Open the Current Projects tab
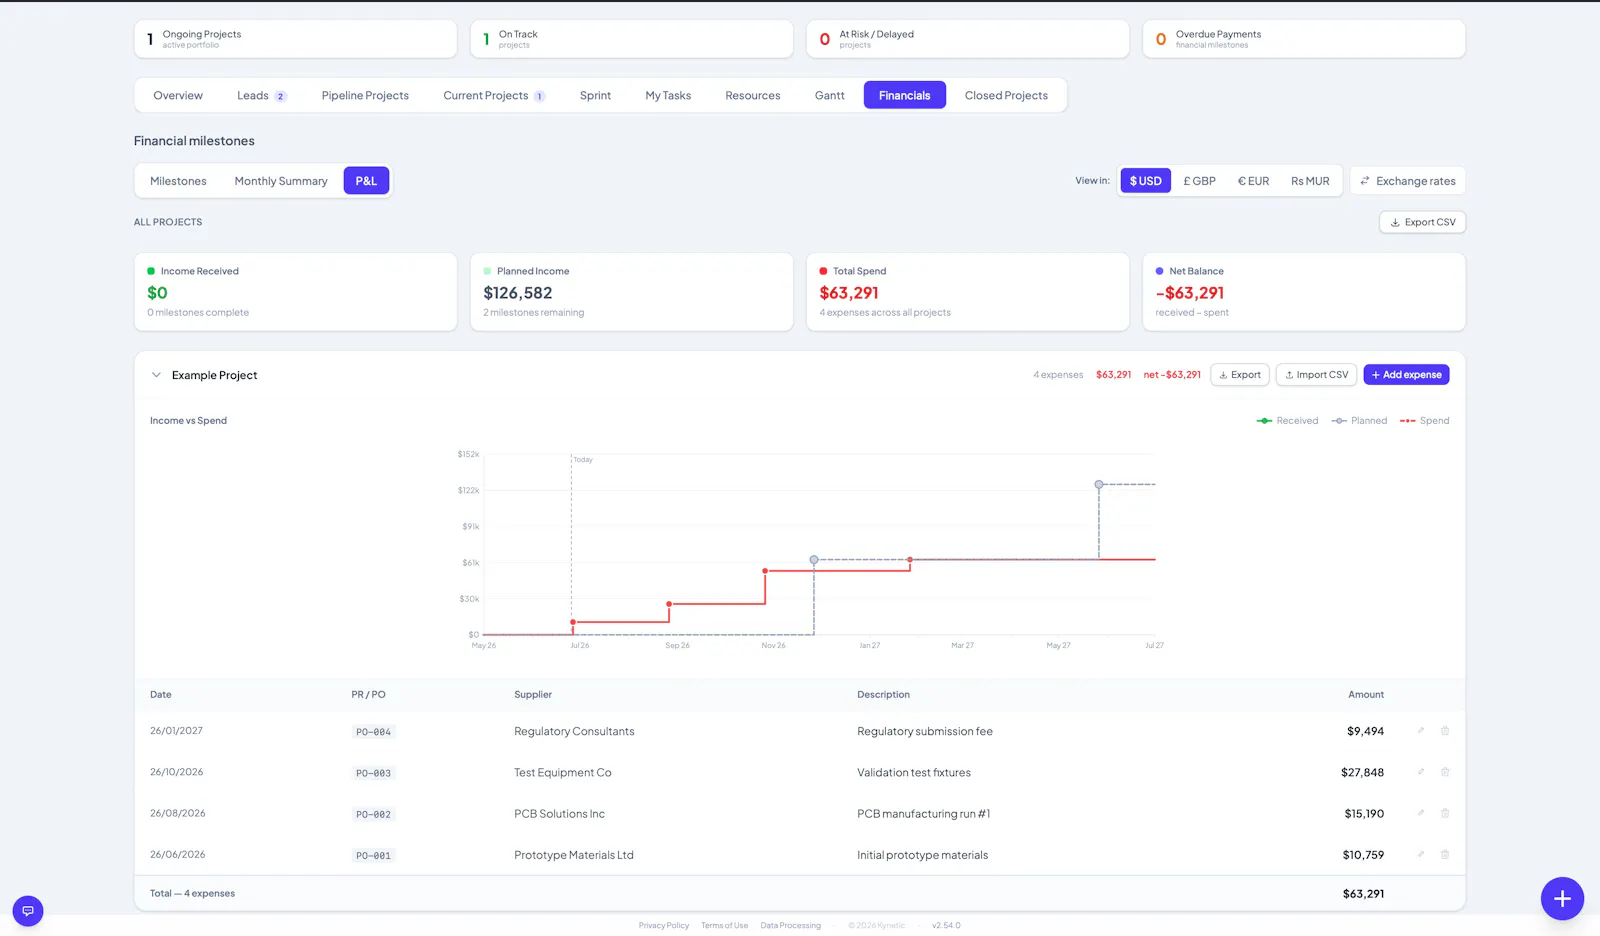1600x936 pixels. click(x=494, y=96)
